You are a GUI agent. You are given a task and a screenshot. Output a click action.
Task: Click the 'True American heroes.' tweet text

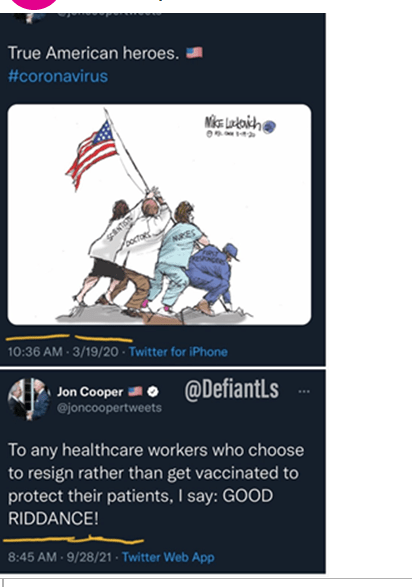coord(94,53)
